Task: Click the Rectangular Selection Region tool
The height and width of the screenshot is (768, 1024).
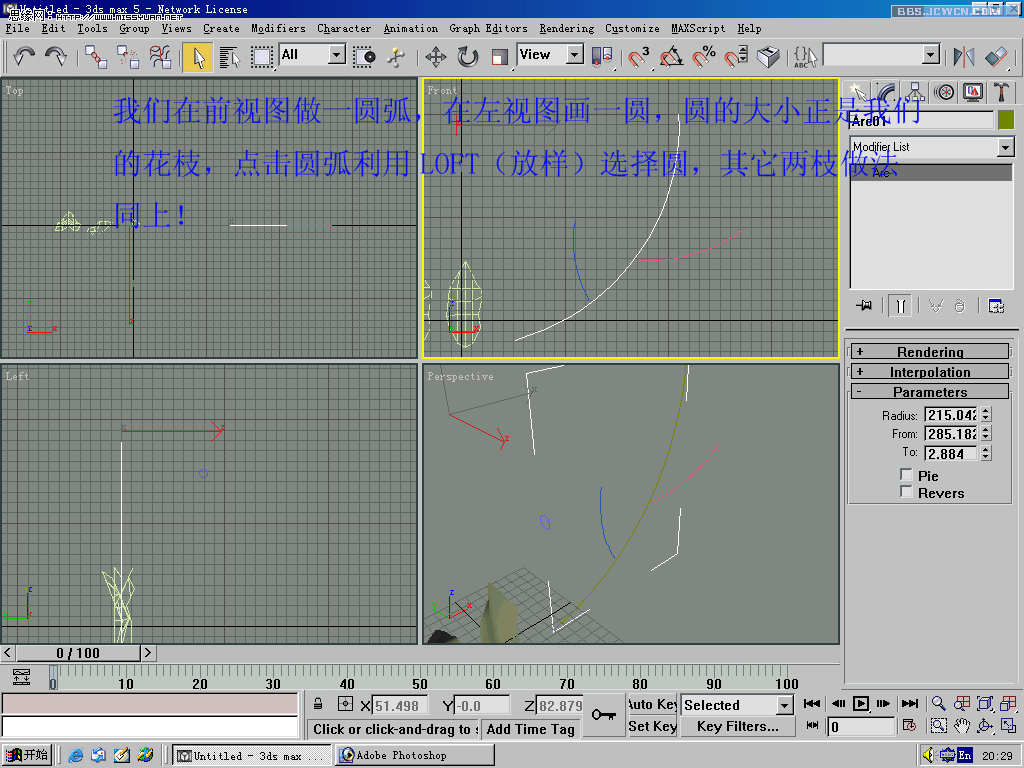Action: click(x=261, y=57)
